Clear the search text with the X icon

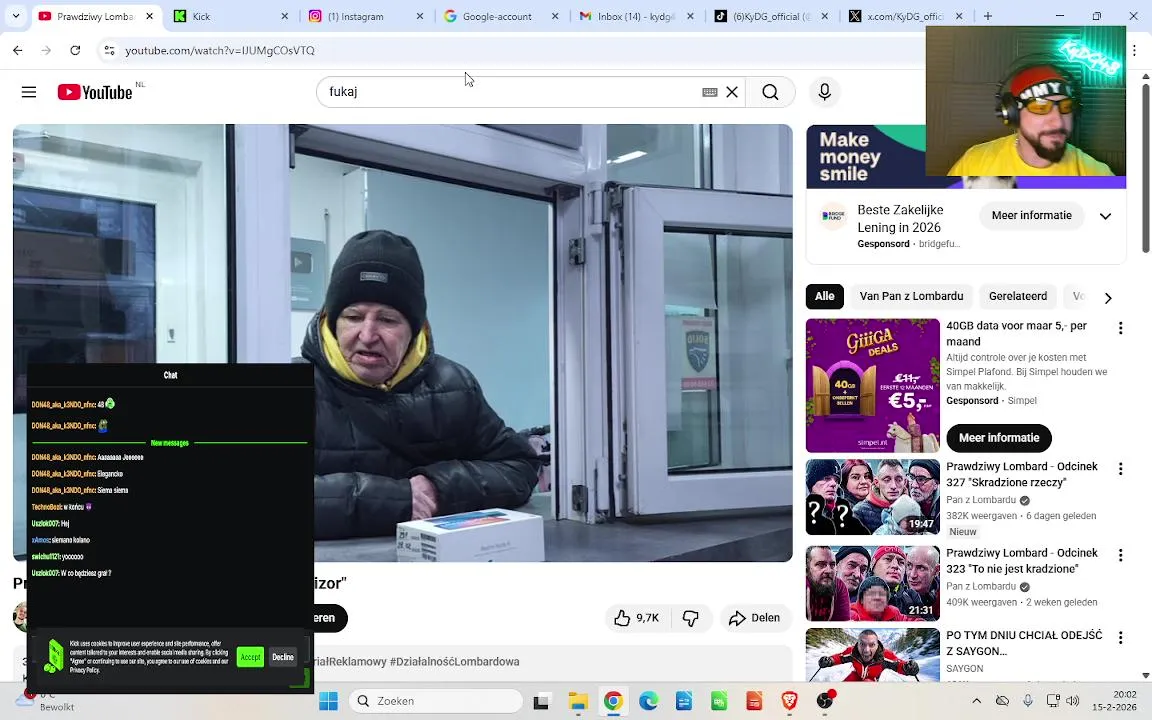click(732, 92)
